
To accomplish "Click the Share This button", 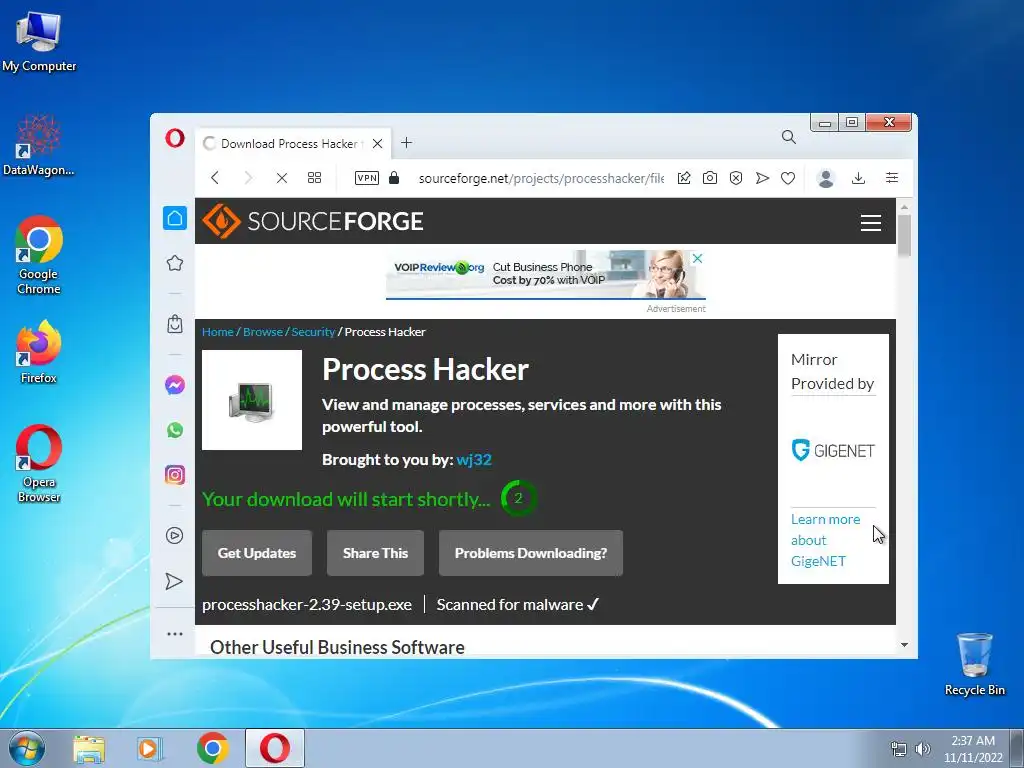I will pos(376,553).
